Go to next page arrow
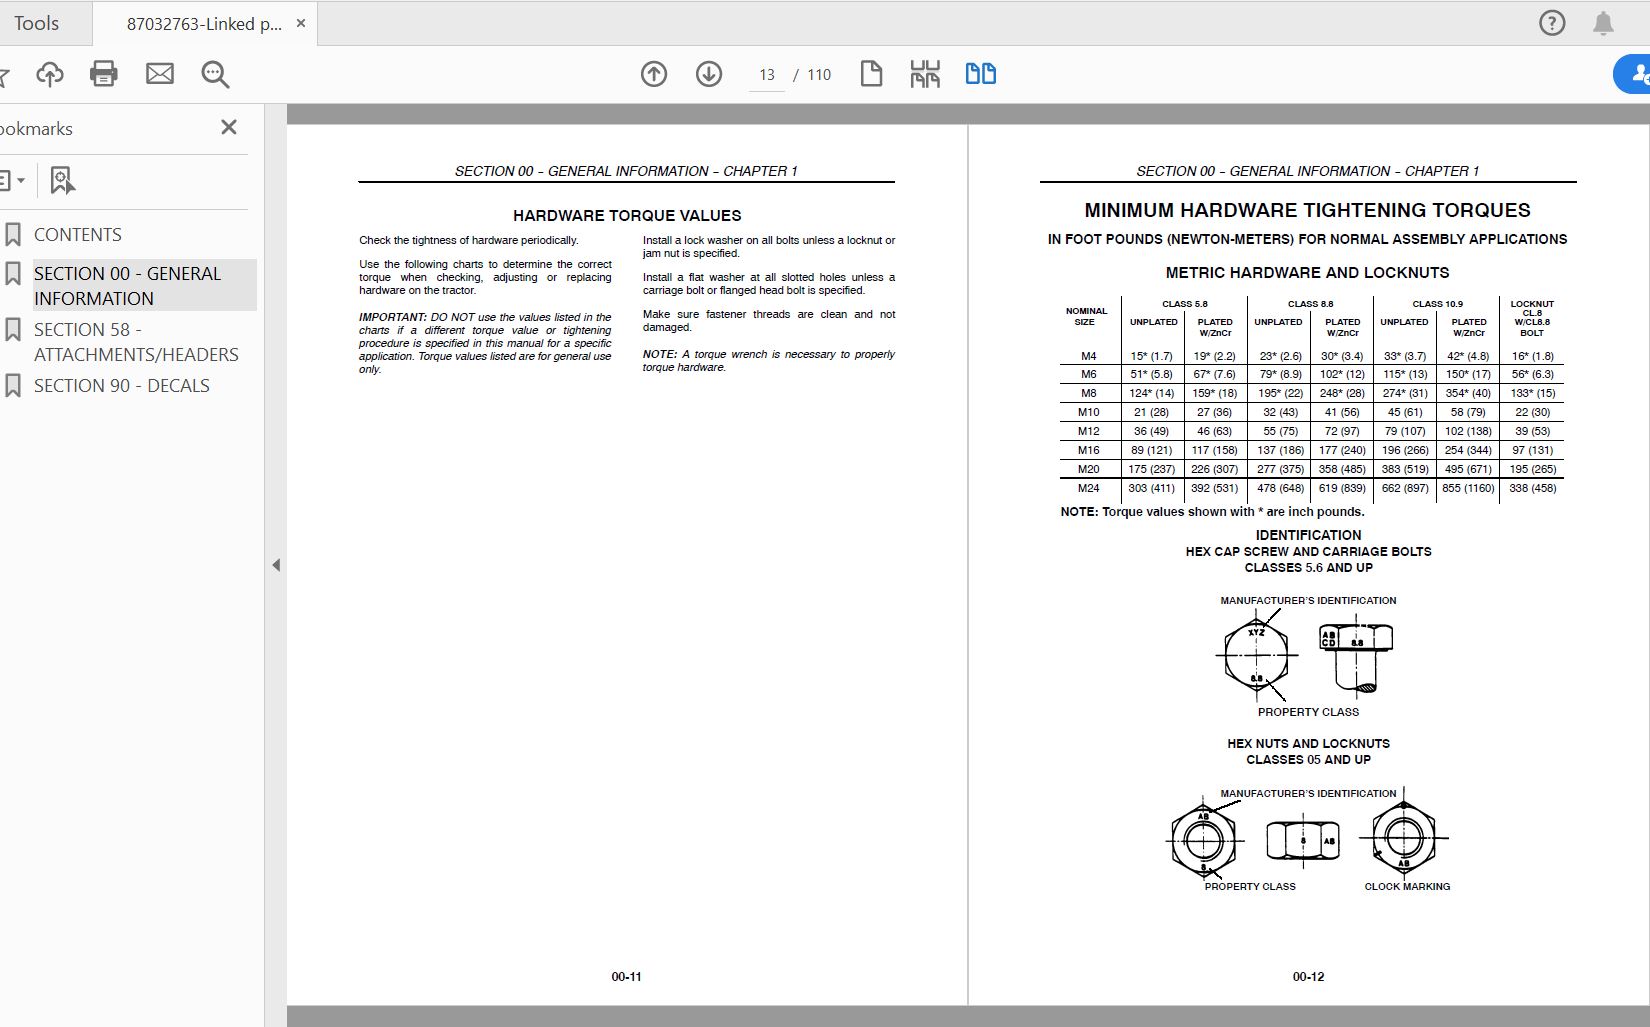Viewport: 1650px width, 1027px height. point(709,74)
